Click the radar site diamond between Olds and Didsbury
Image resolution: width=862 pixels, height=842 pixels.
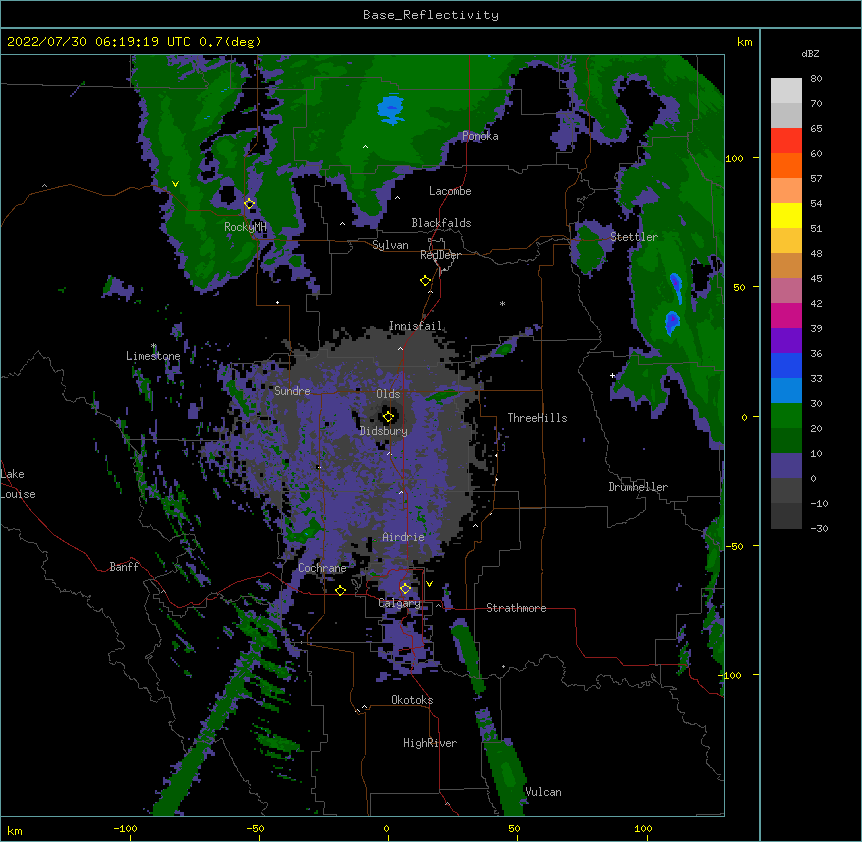pos(388,416)
